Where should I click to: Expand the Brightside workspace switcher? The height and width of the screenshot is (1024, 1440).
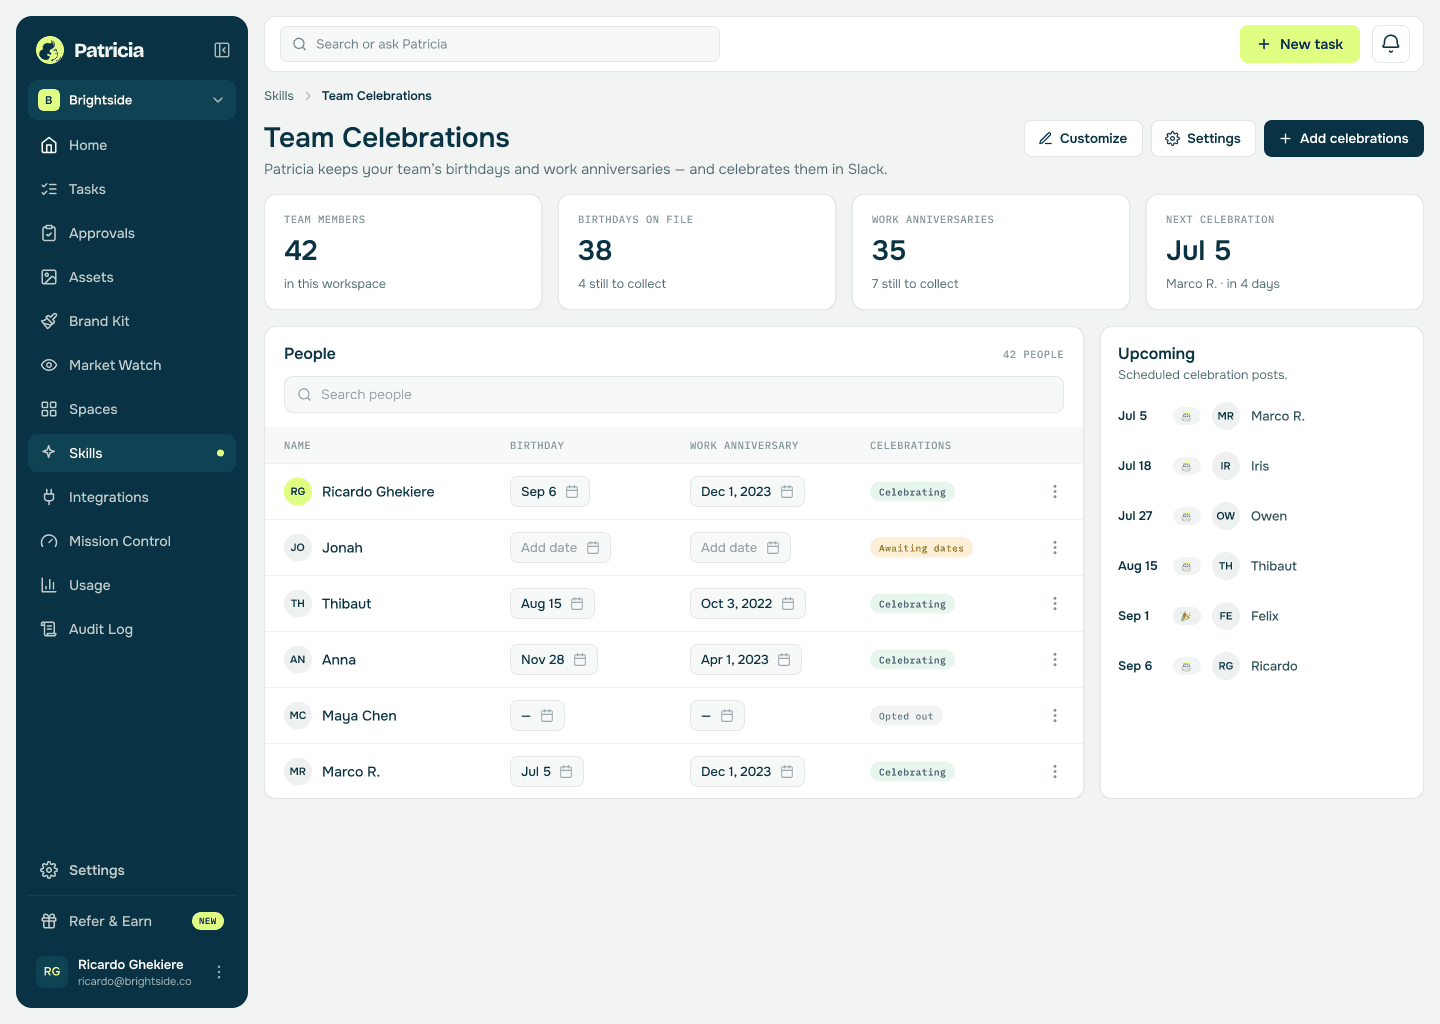click(x=132, y=100)
